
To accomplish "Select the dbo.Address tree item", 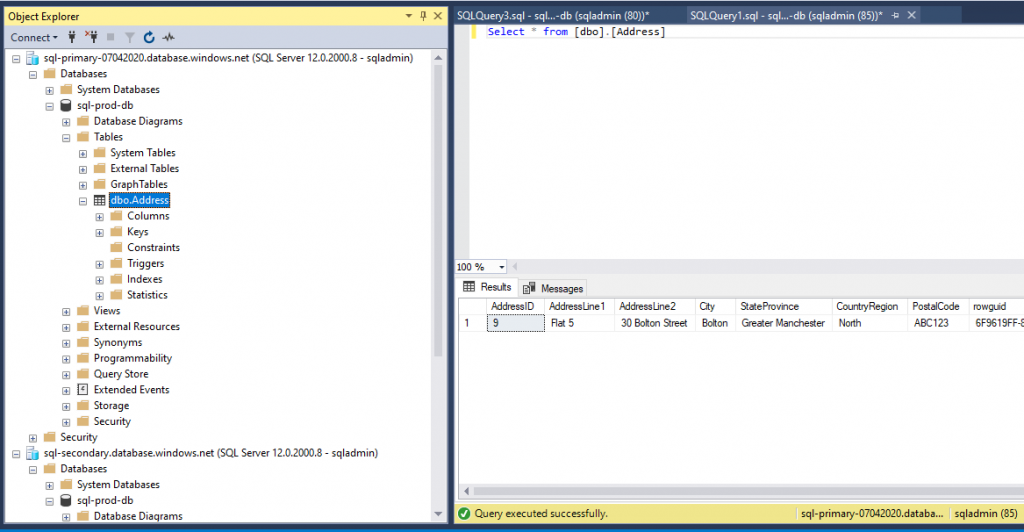I will coord(140,200).
